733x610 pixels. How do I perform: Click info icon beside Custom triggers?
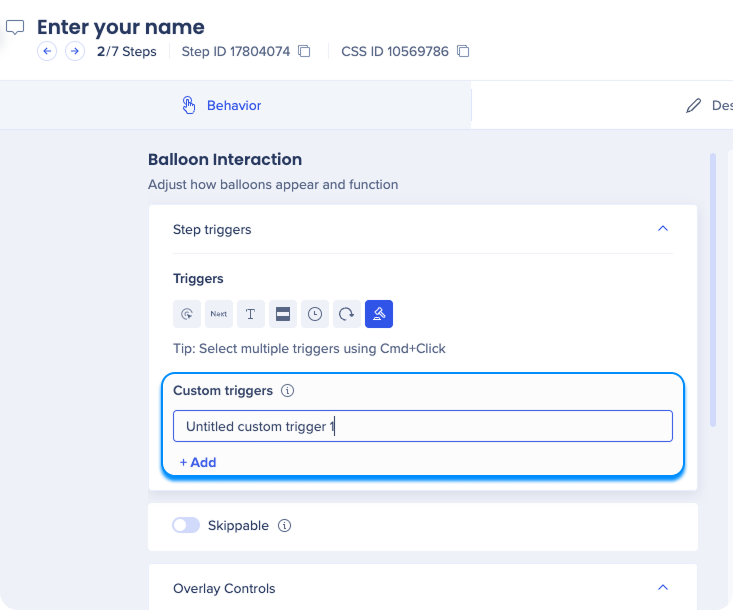coord(288,391)
